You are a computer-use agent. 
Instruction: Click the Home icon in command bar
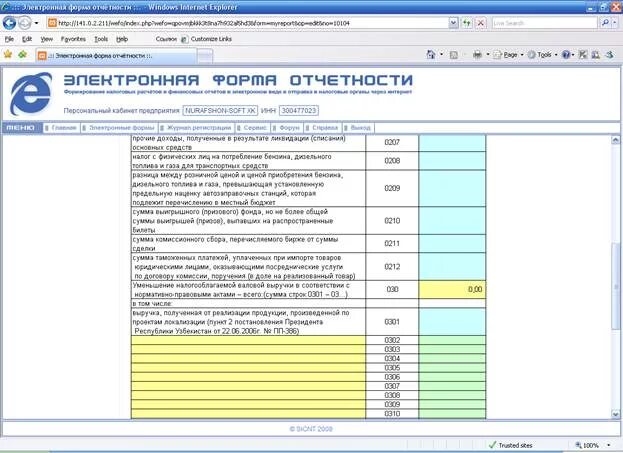point(431,55)
